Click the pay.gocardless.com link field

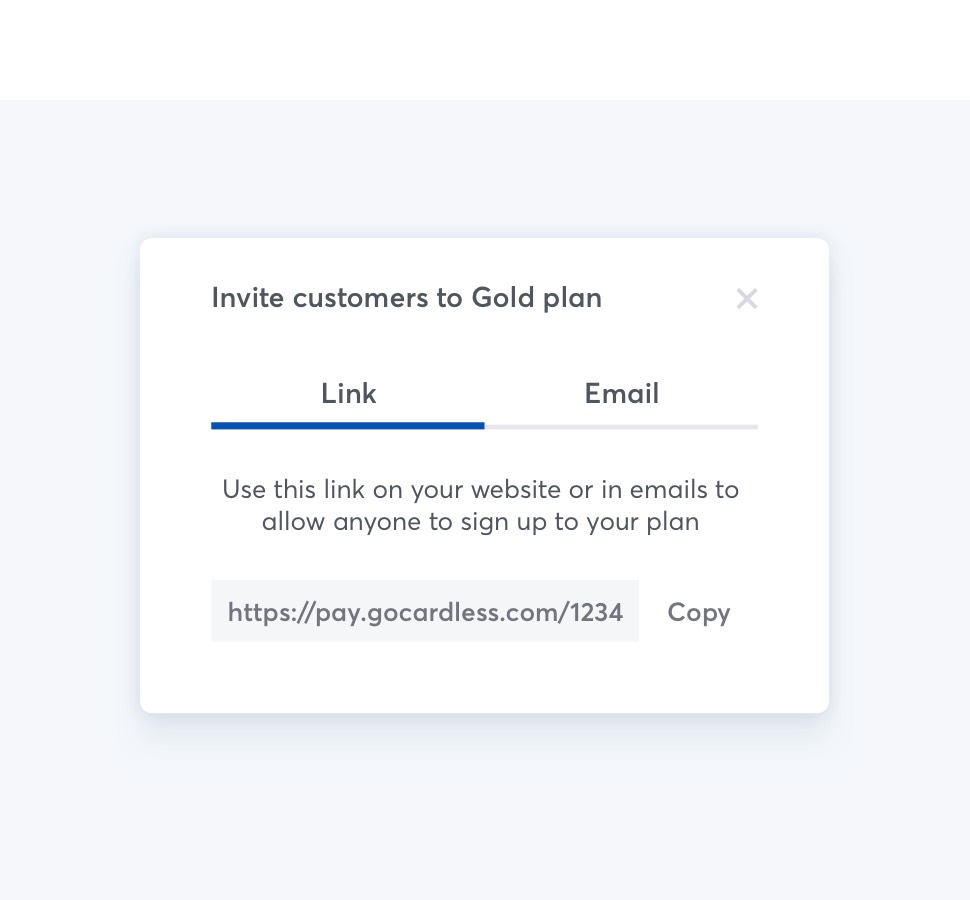tap(425, 611)
